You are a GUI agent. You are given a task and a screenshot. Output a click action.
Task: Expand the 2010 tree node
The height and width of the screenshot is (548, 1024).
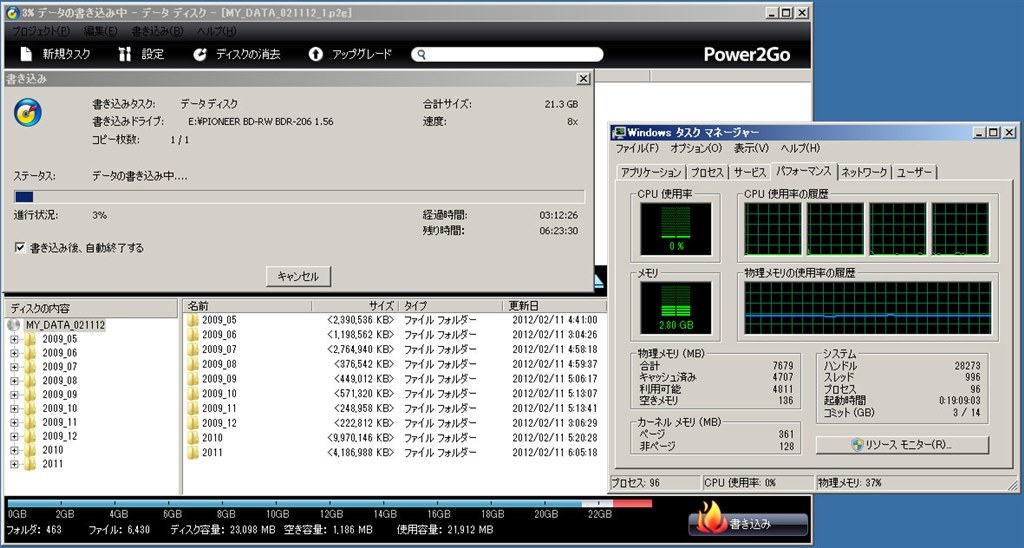(x=14, y=450)
